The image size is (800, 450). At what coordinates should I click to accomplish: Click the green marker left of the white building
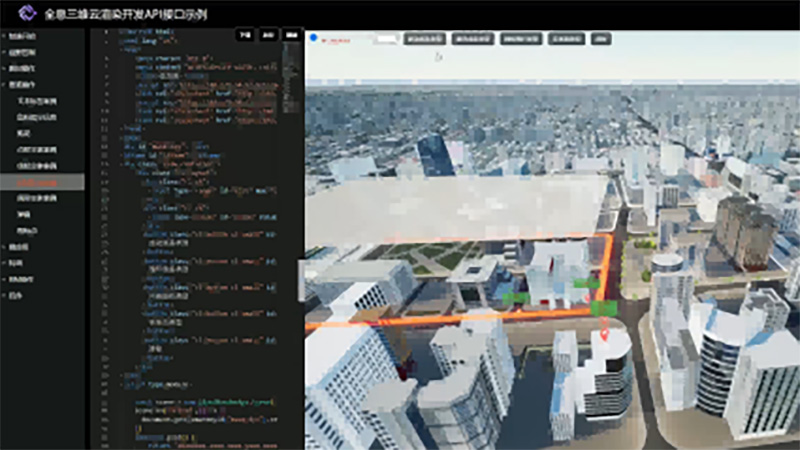517,297
